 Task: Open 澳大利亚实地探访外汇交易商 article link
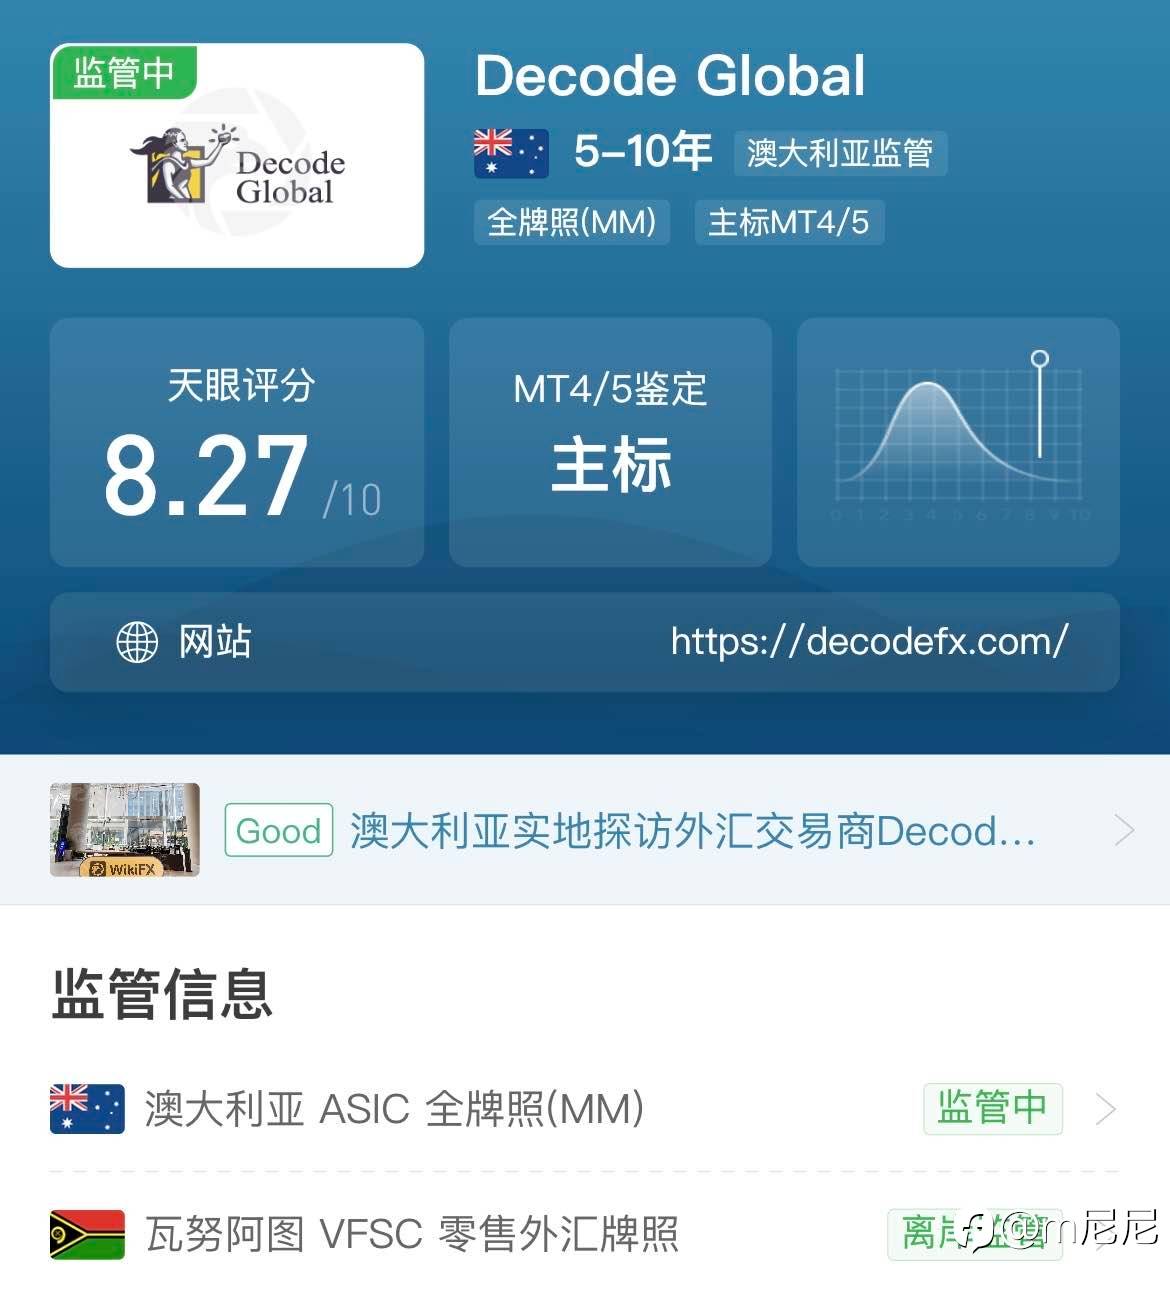point(692,831)
